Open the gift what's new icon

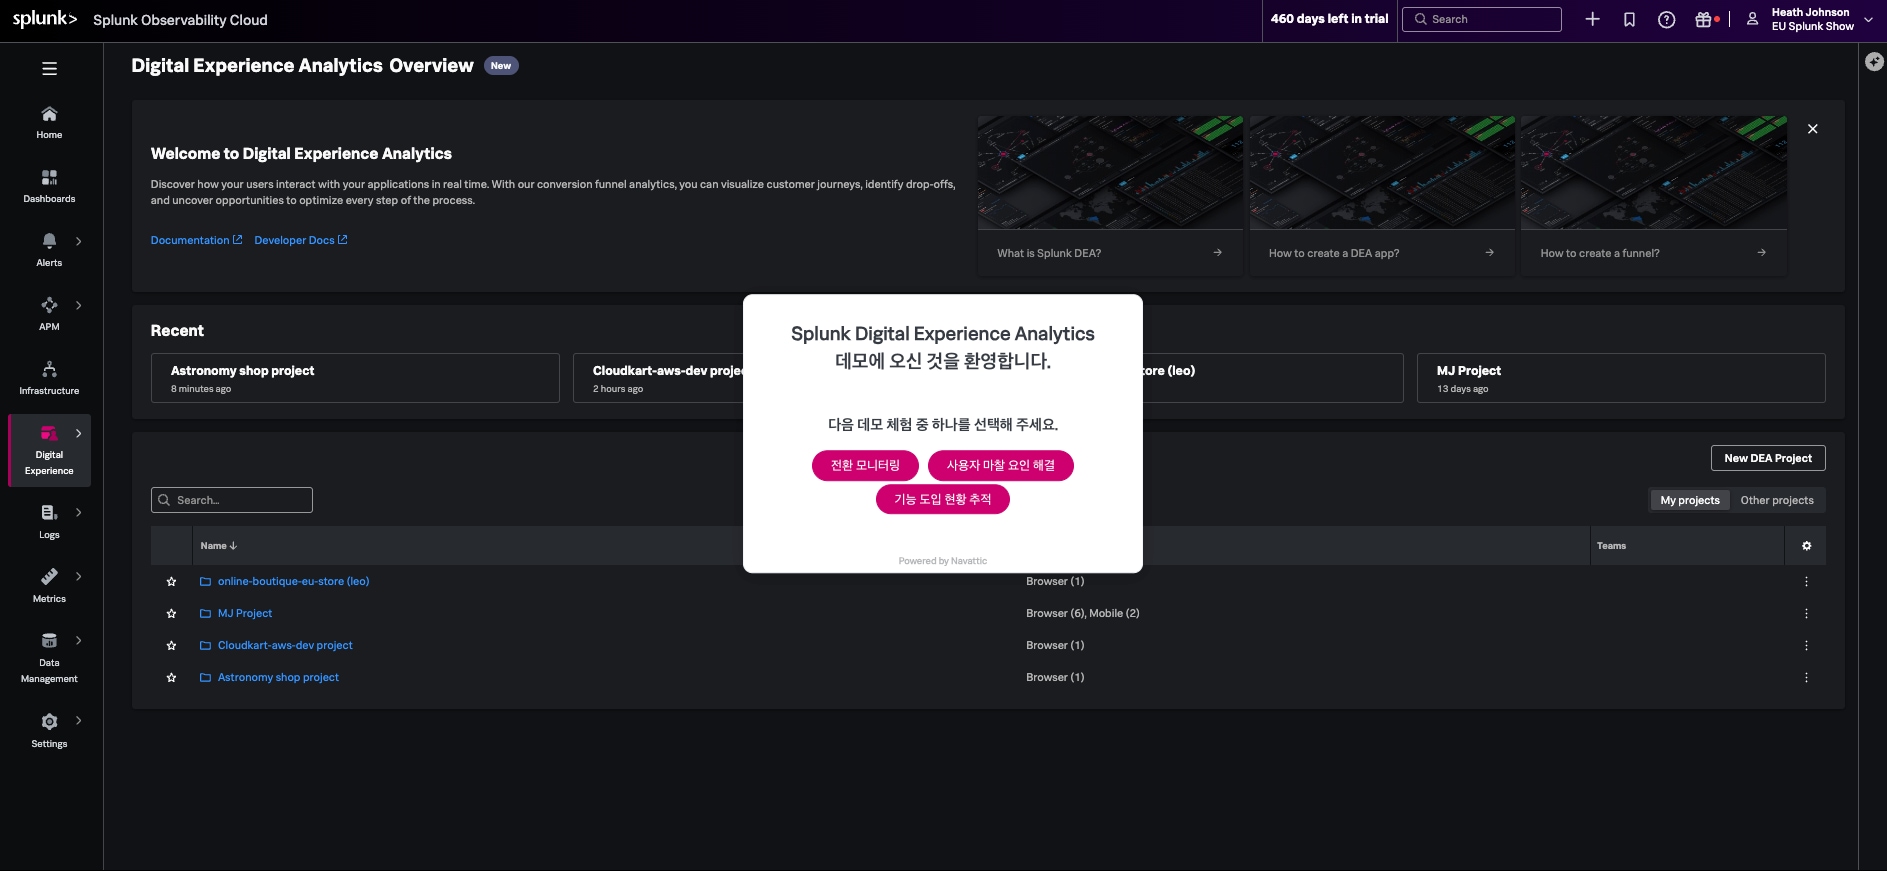coord(1704,19)
